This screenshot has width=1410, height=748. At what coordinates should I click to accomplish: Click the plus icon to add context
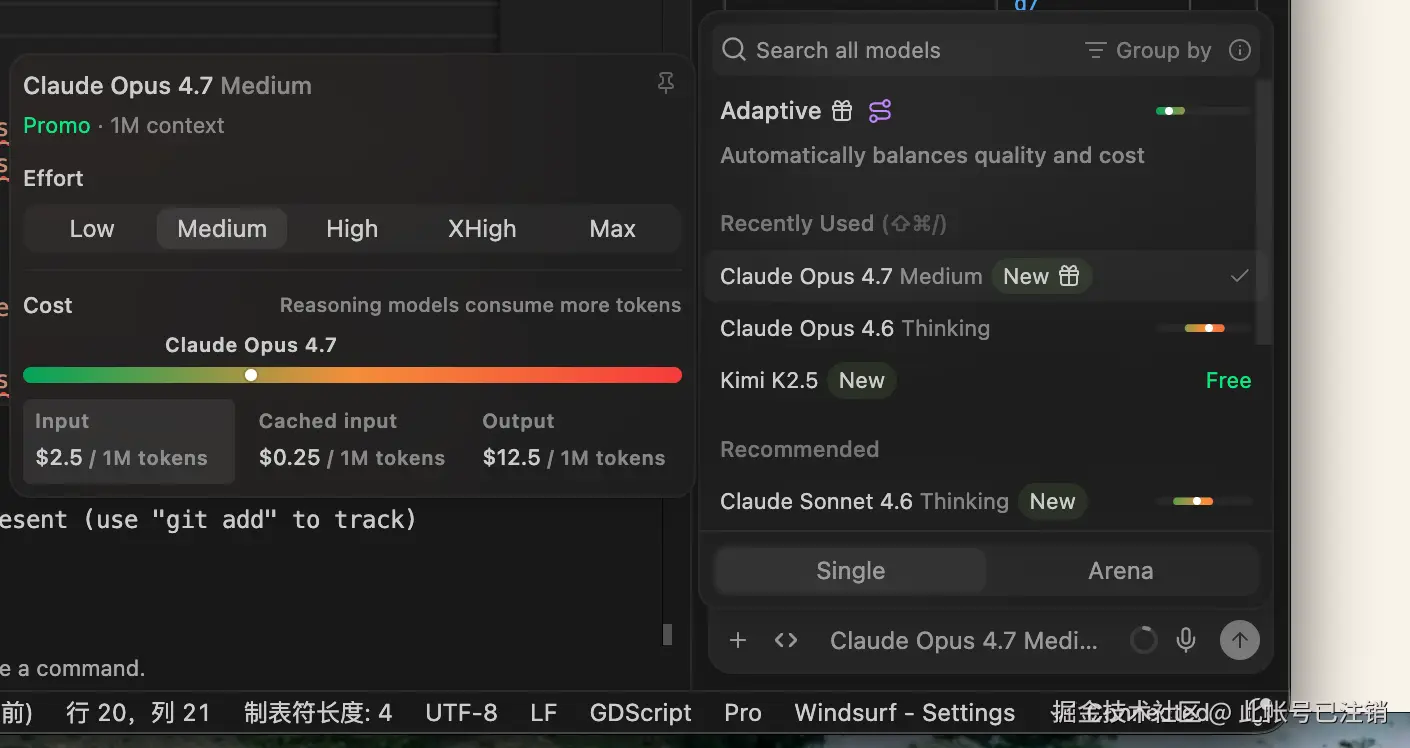738,640
